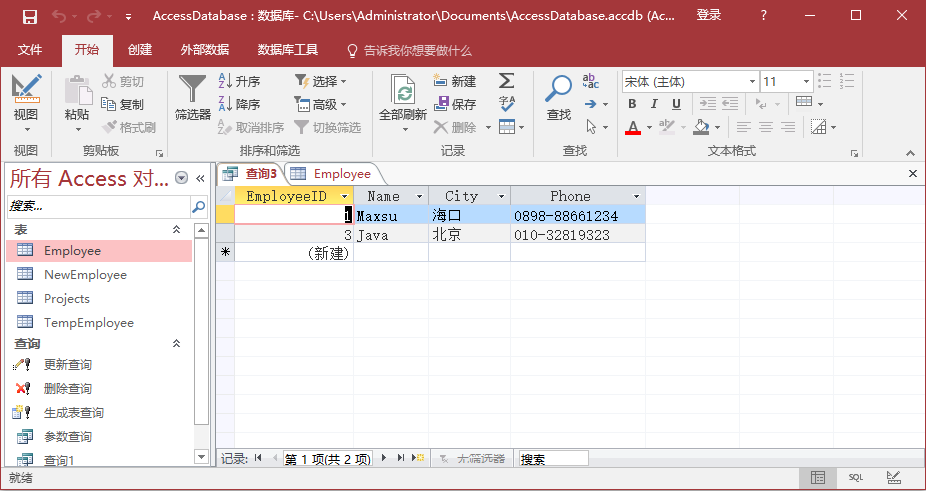Open the font size dropdown

[805, 81]
